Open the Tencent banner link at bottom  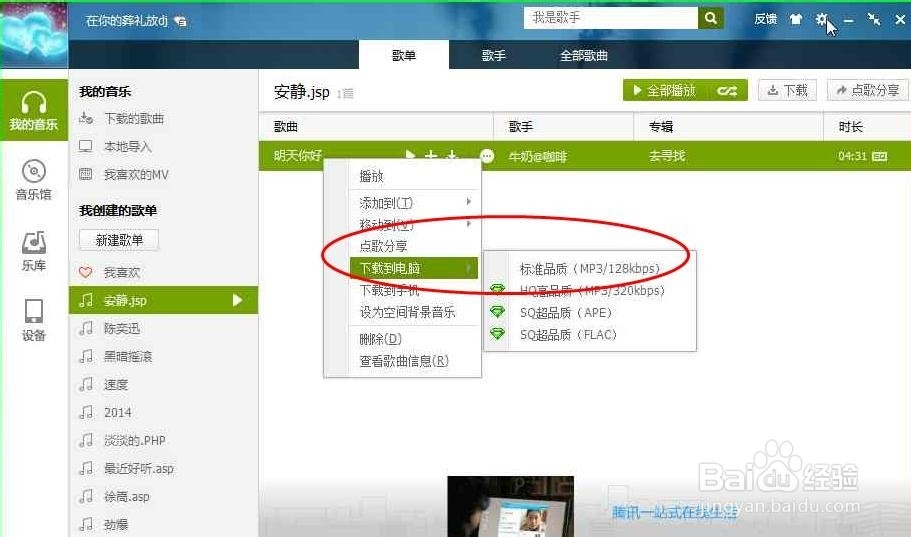675,511
